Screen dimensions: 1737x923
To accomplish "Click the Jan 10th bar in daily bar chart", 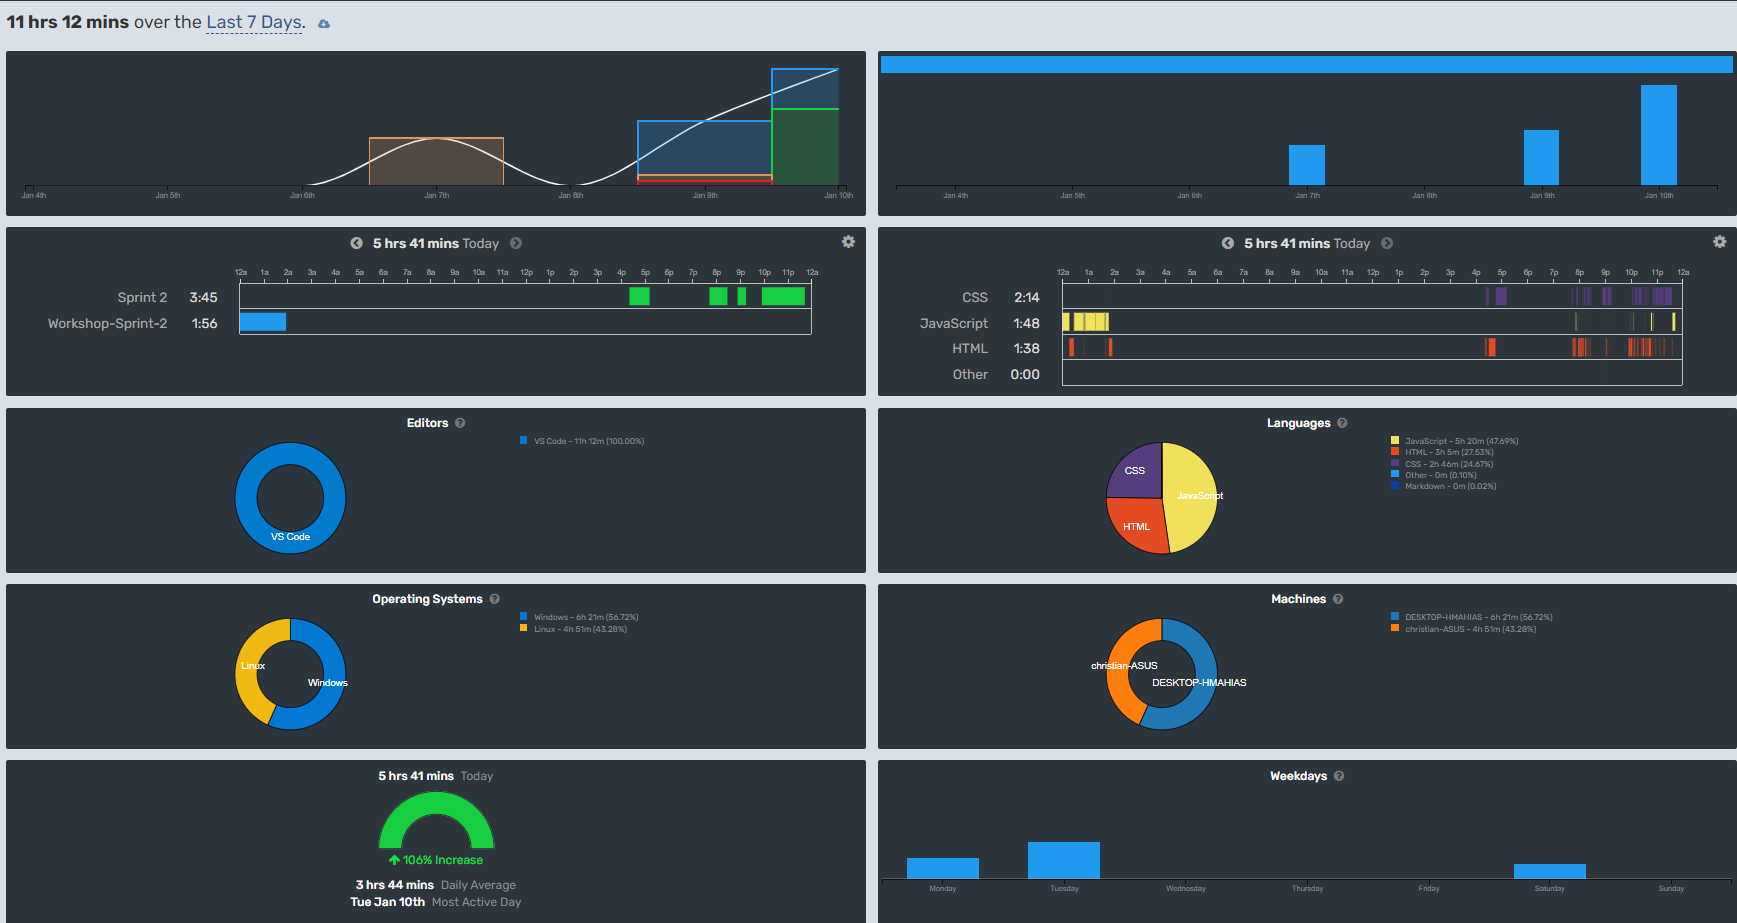I will click(1659, 135).
